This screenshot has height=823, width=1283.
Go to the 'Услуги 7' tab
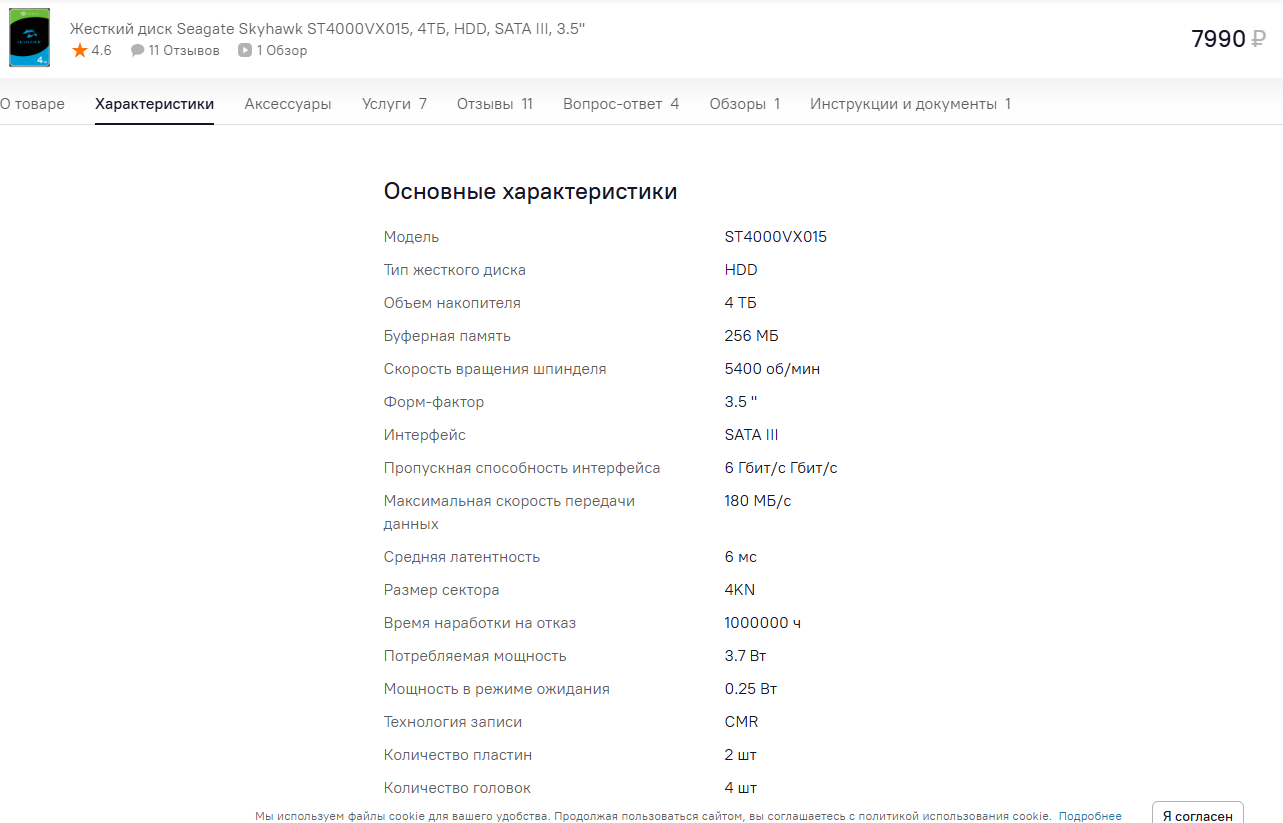click(x=394, y=104)
